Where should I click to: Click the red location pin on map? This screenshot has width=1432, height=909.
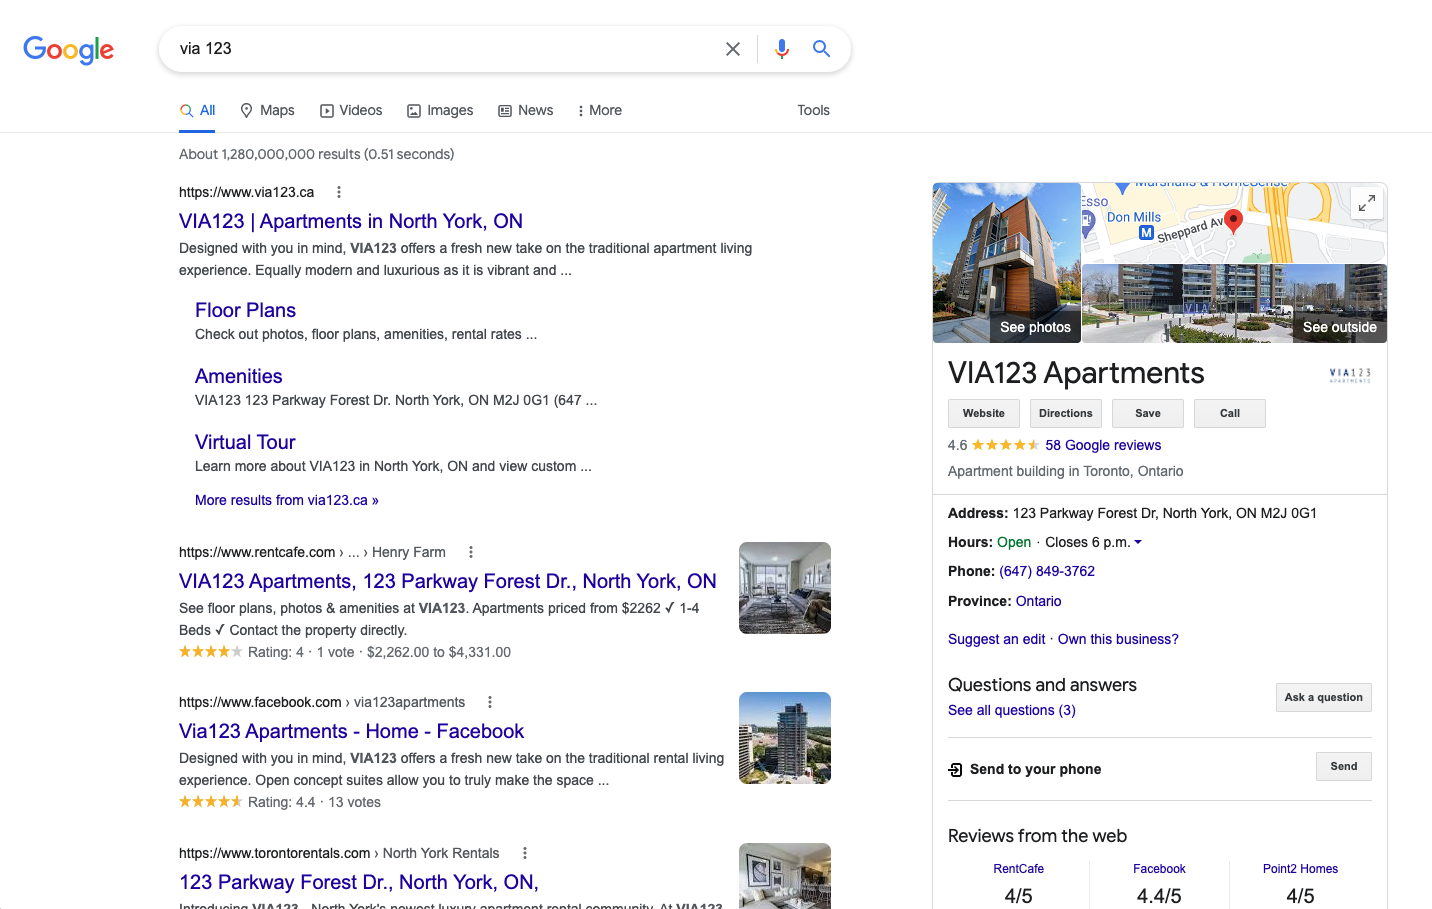click(1233, 221)
